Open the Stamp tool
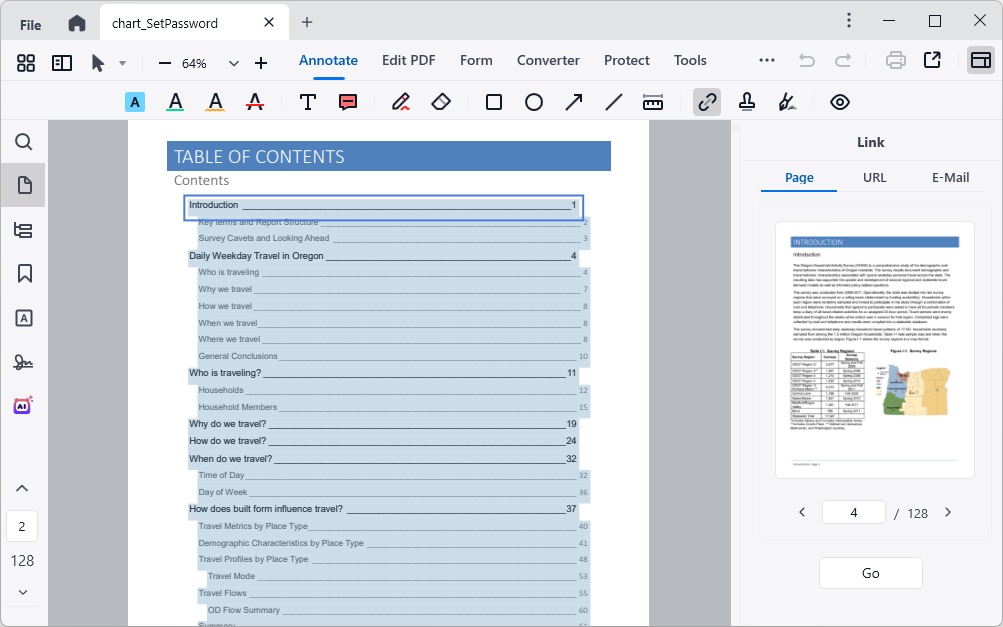The height and width of the screenshot is (627, 1003). (747, 101)
